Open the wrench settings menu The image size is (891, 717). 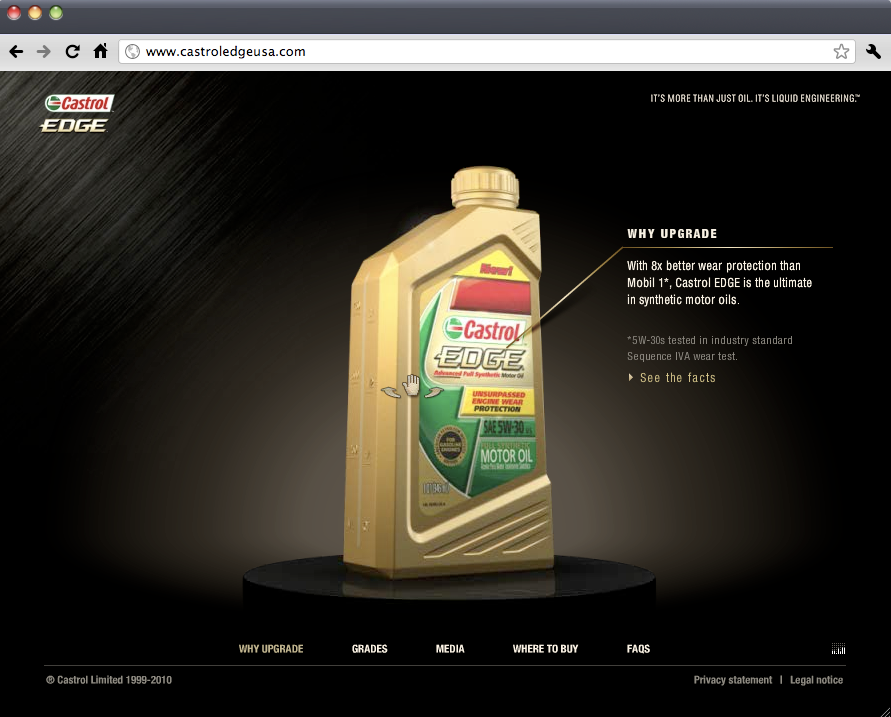[873, 51]
